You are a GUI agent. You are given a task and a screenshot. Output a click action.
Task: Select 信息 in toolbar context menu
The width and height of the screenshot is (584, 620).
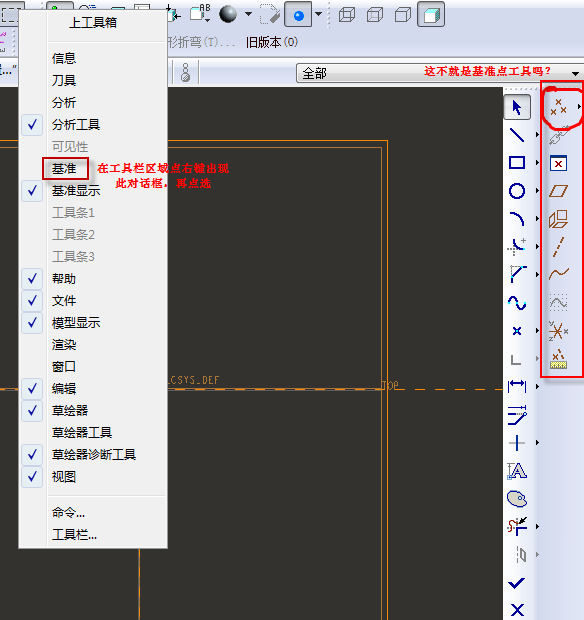pyautogui.click(x=64, y=59)
